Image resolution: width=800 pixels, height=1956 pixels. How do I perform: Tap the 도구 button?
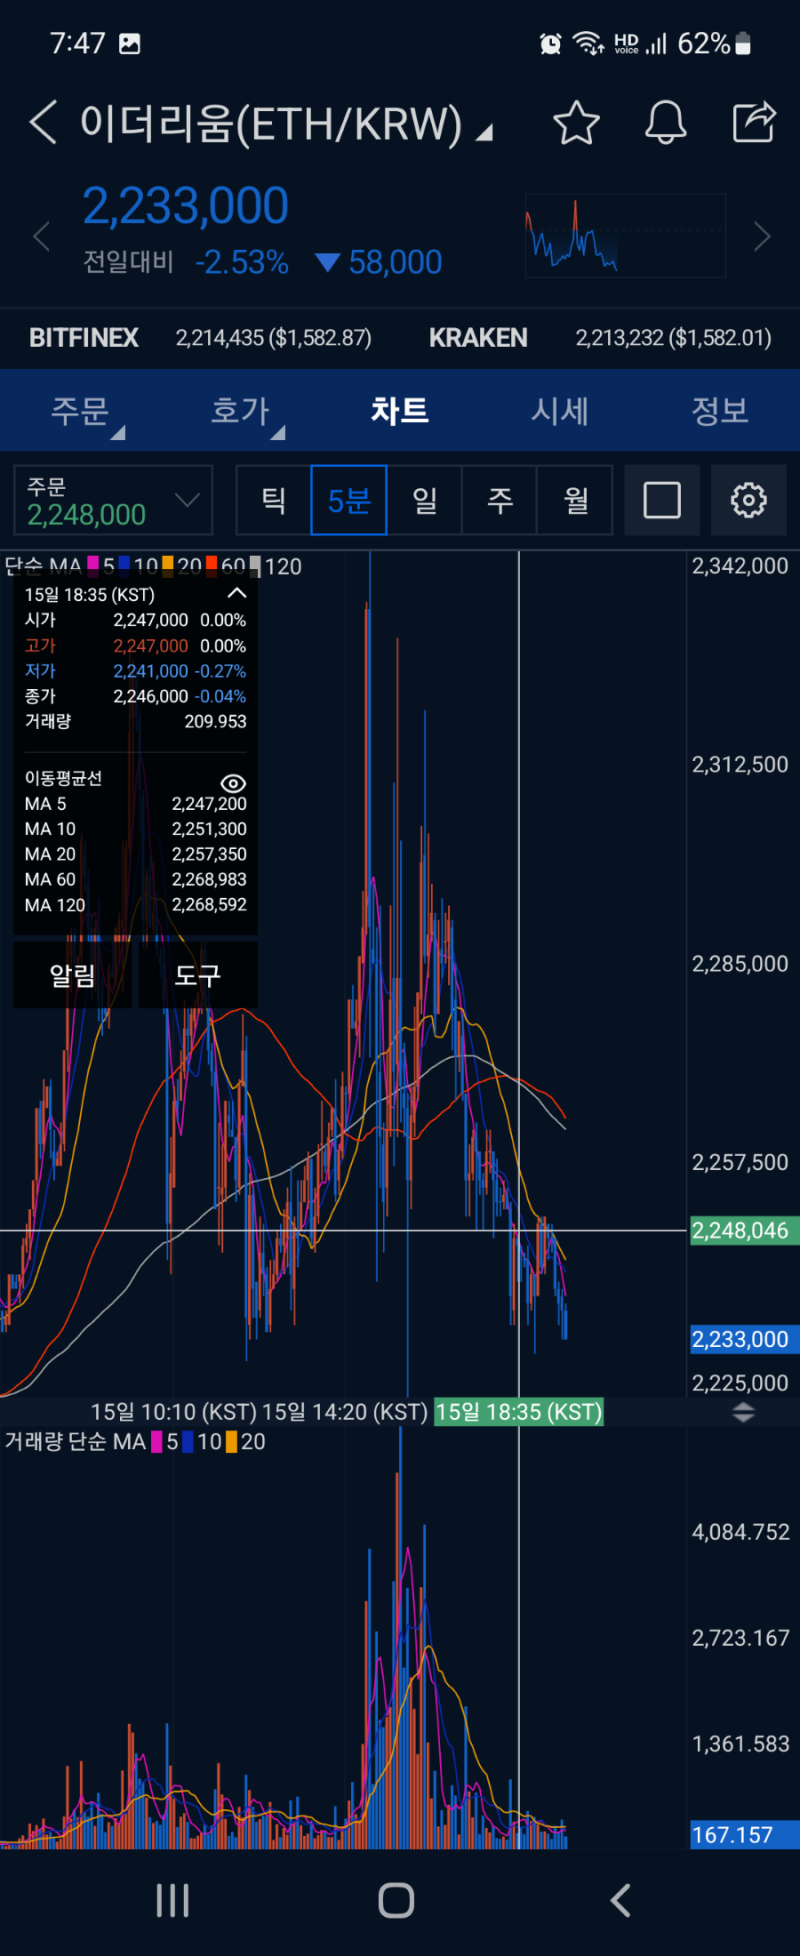click(197, 975)
